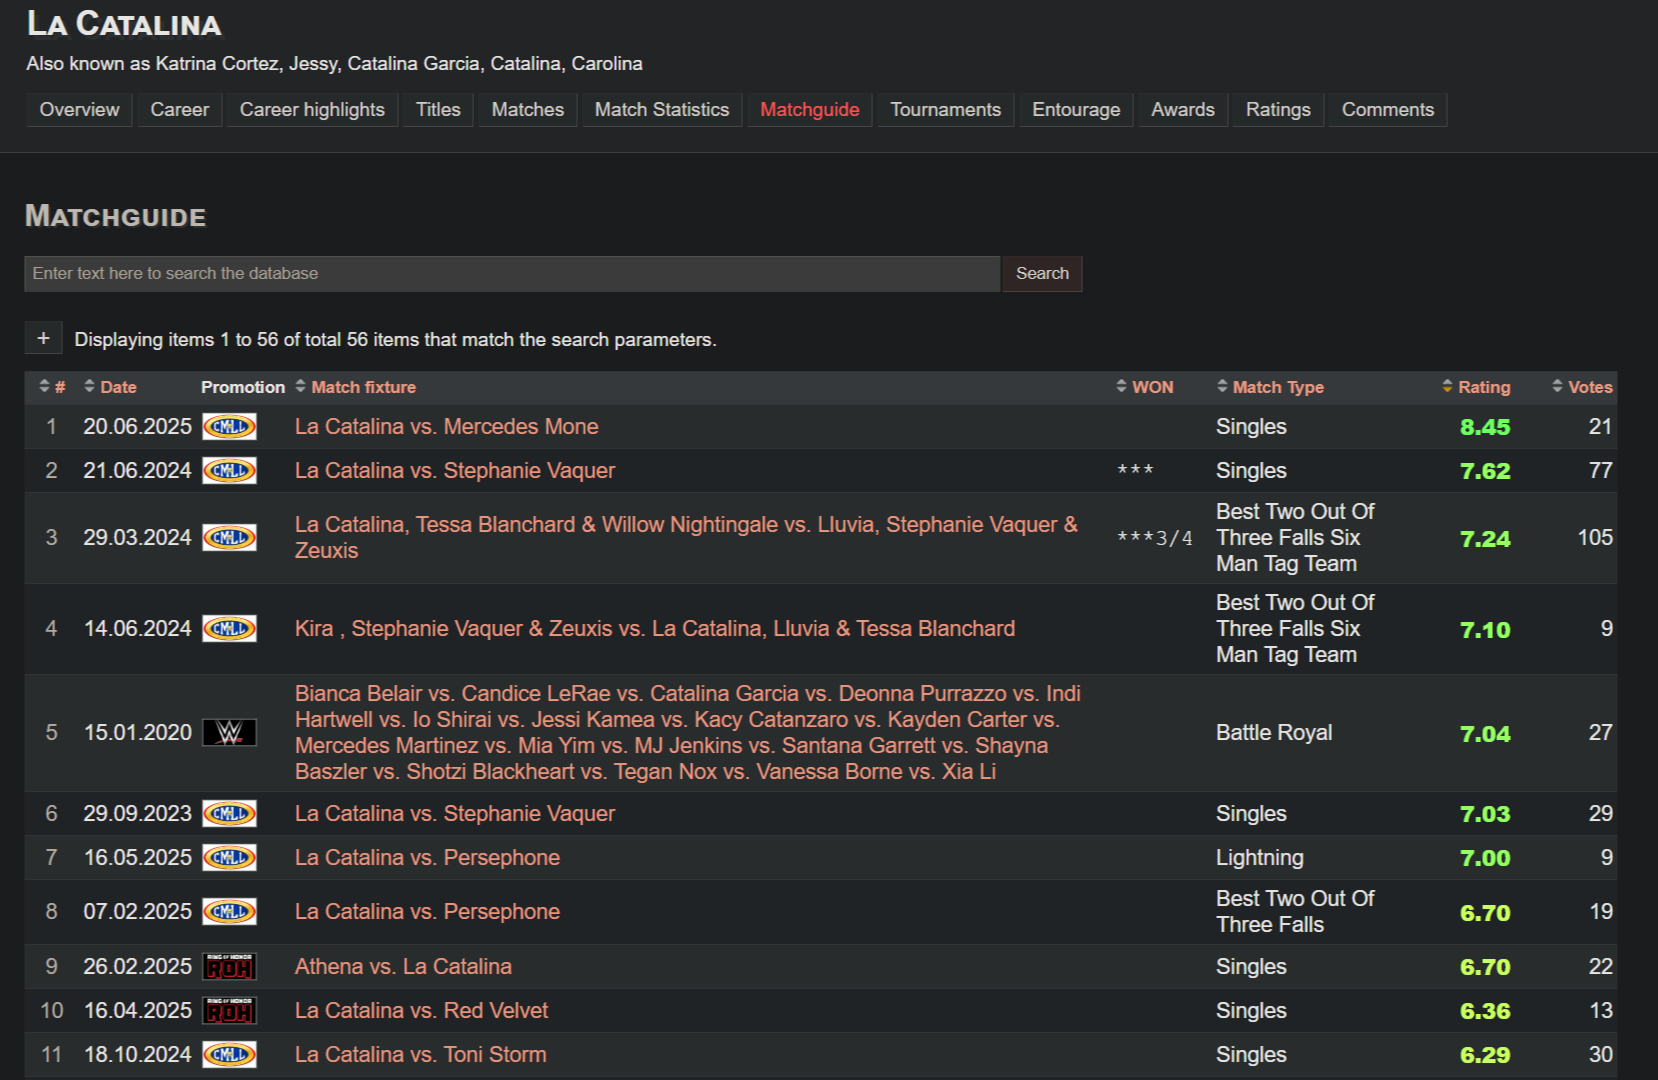Open the Lightning match vs. Persephone link

pyautogui.click(x=427, y=858)
